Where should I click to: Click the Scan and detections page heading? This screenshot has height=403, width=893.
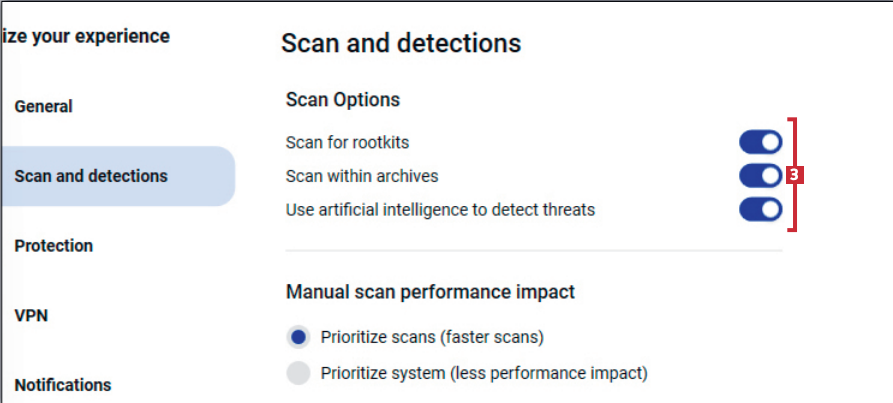[401, 44]
